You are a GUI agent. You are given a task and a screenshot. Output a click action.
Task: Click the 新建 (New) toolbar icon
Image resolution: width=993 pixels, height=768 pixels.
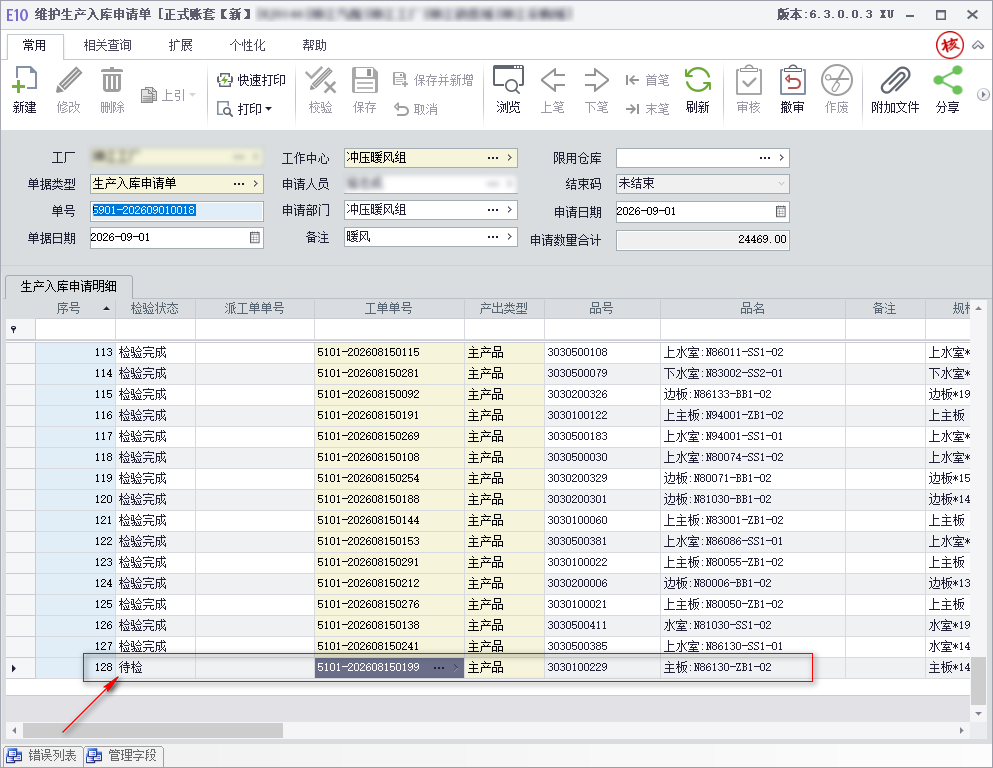[x=25, y=89]
